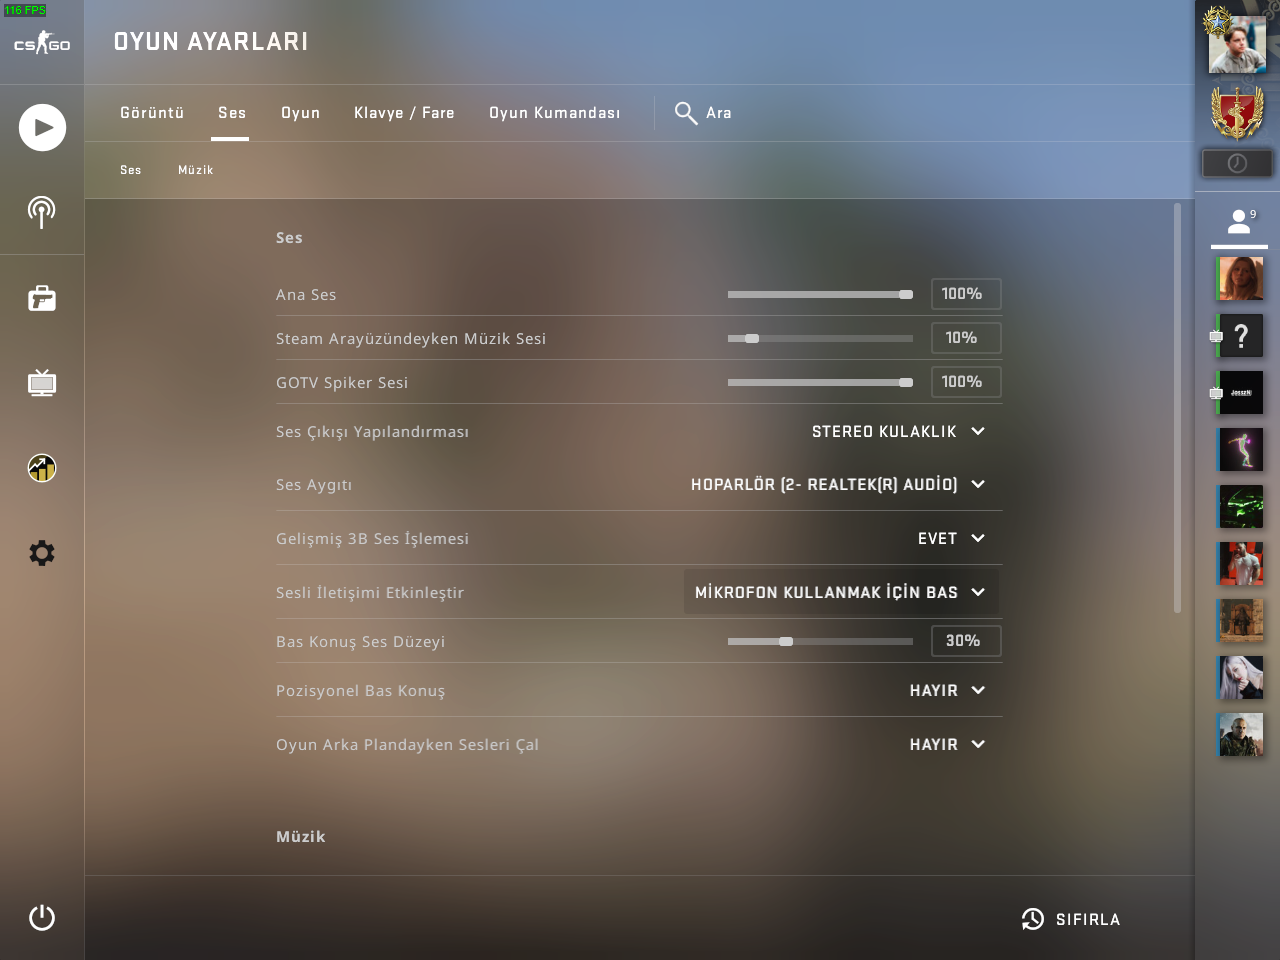Click the settings gear icon
The image size is (1280, 960).
pos(42,553)
